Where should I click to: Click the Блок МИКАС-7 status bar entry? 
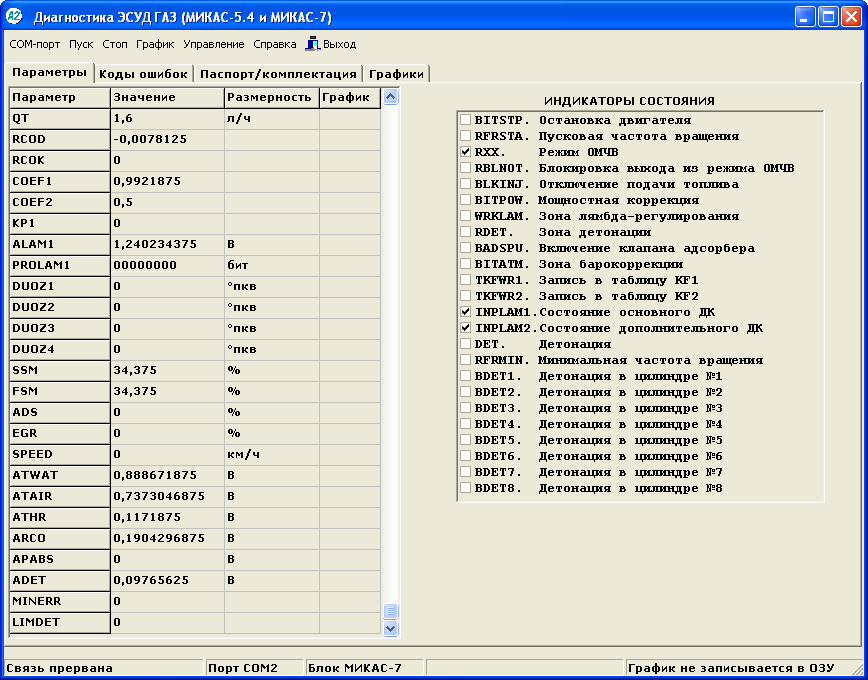coord(355,668)
